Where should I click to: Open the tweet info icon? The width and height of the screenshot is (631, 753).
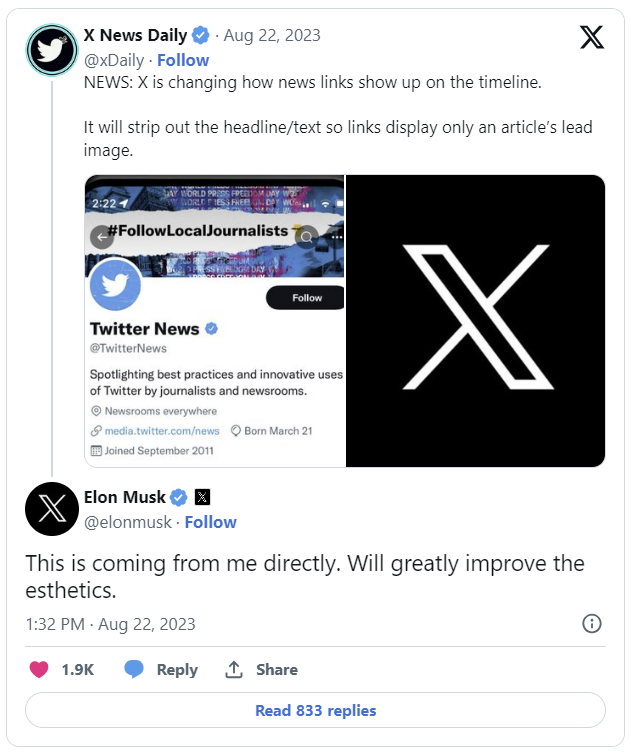pos(592,624)
